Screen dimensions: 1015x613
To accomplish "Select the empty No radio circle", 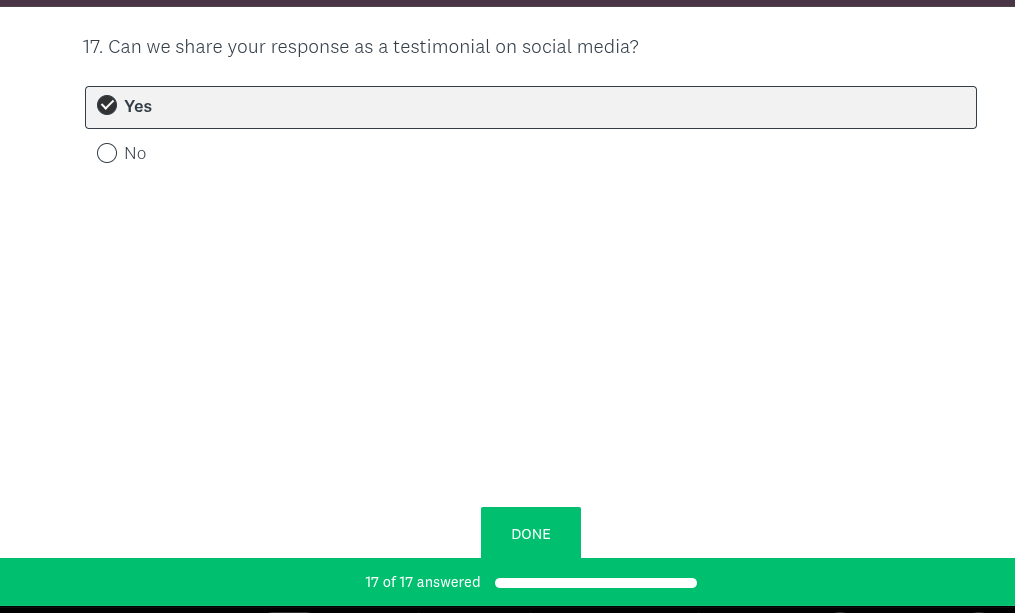I will 107,153.
